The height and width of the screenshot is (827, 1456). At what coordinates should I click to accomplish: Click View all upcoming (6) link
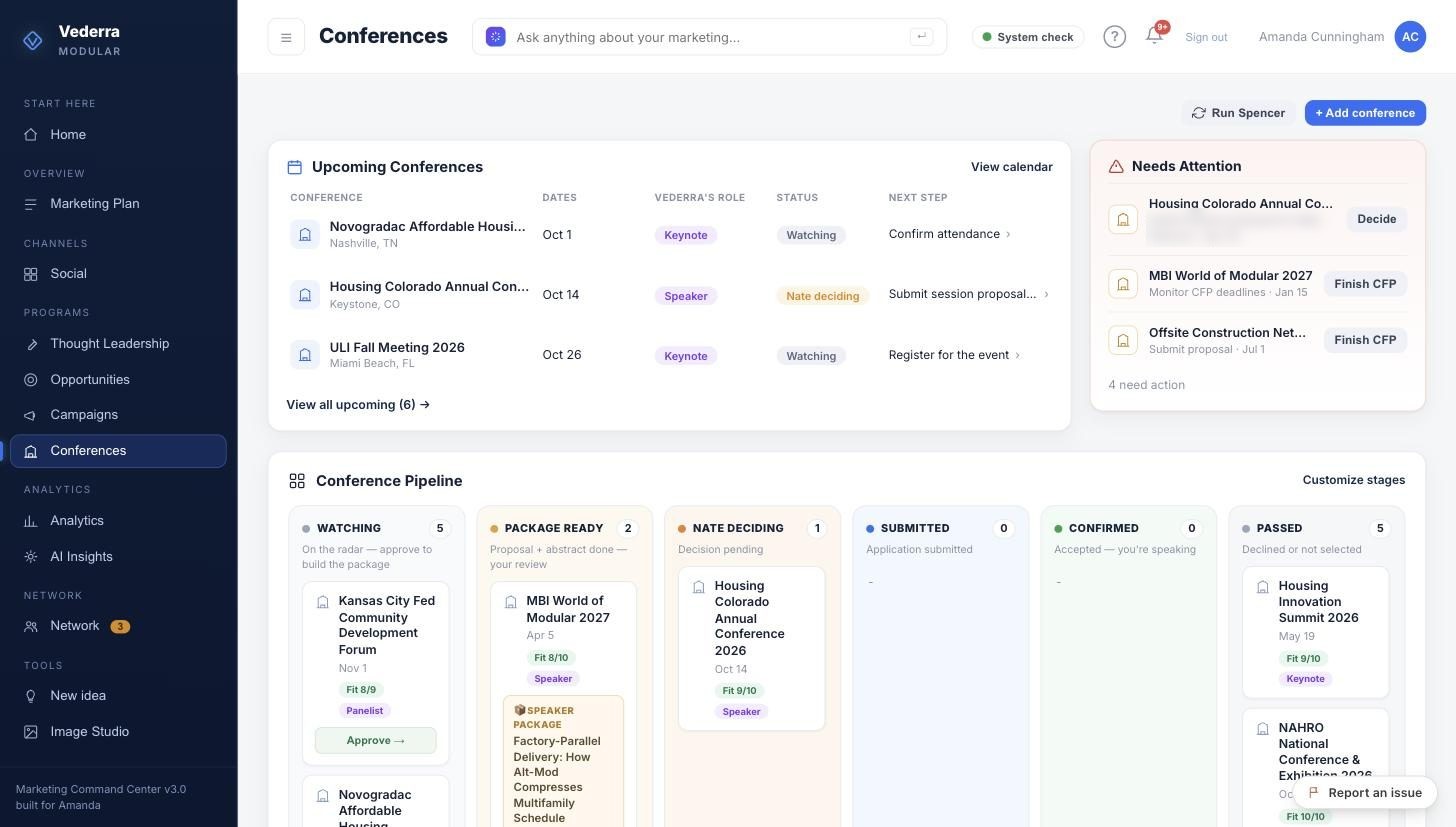point(358,405)
